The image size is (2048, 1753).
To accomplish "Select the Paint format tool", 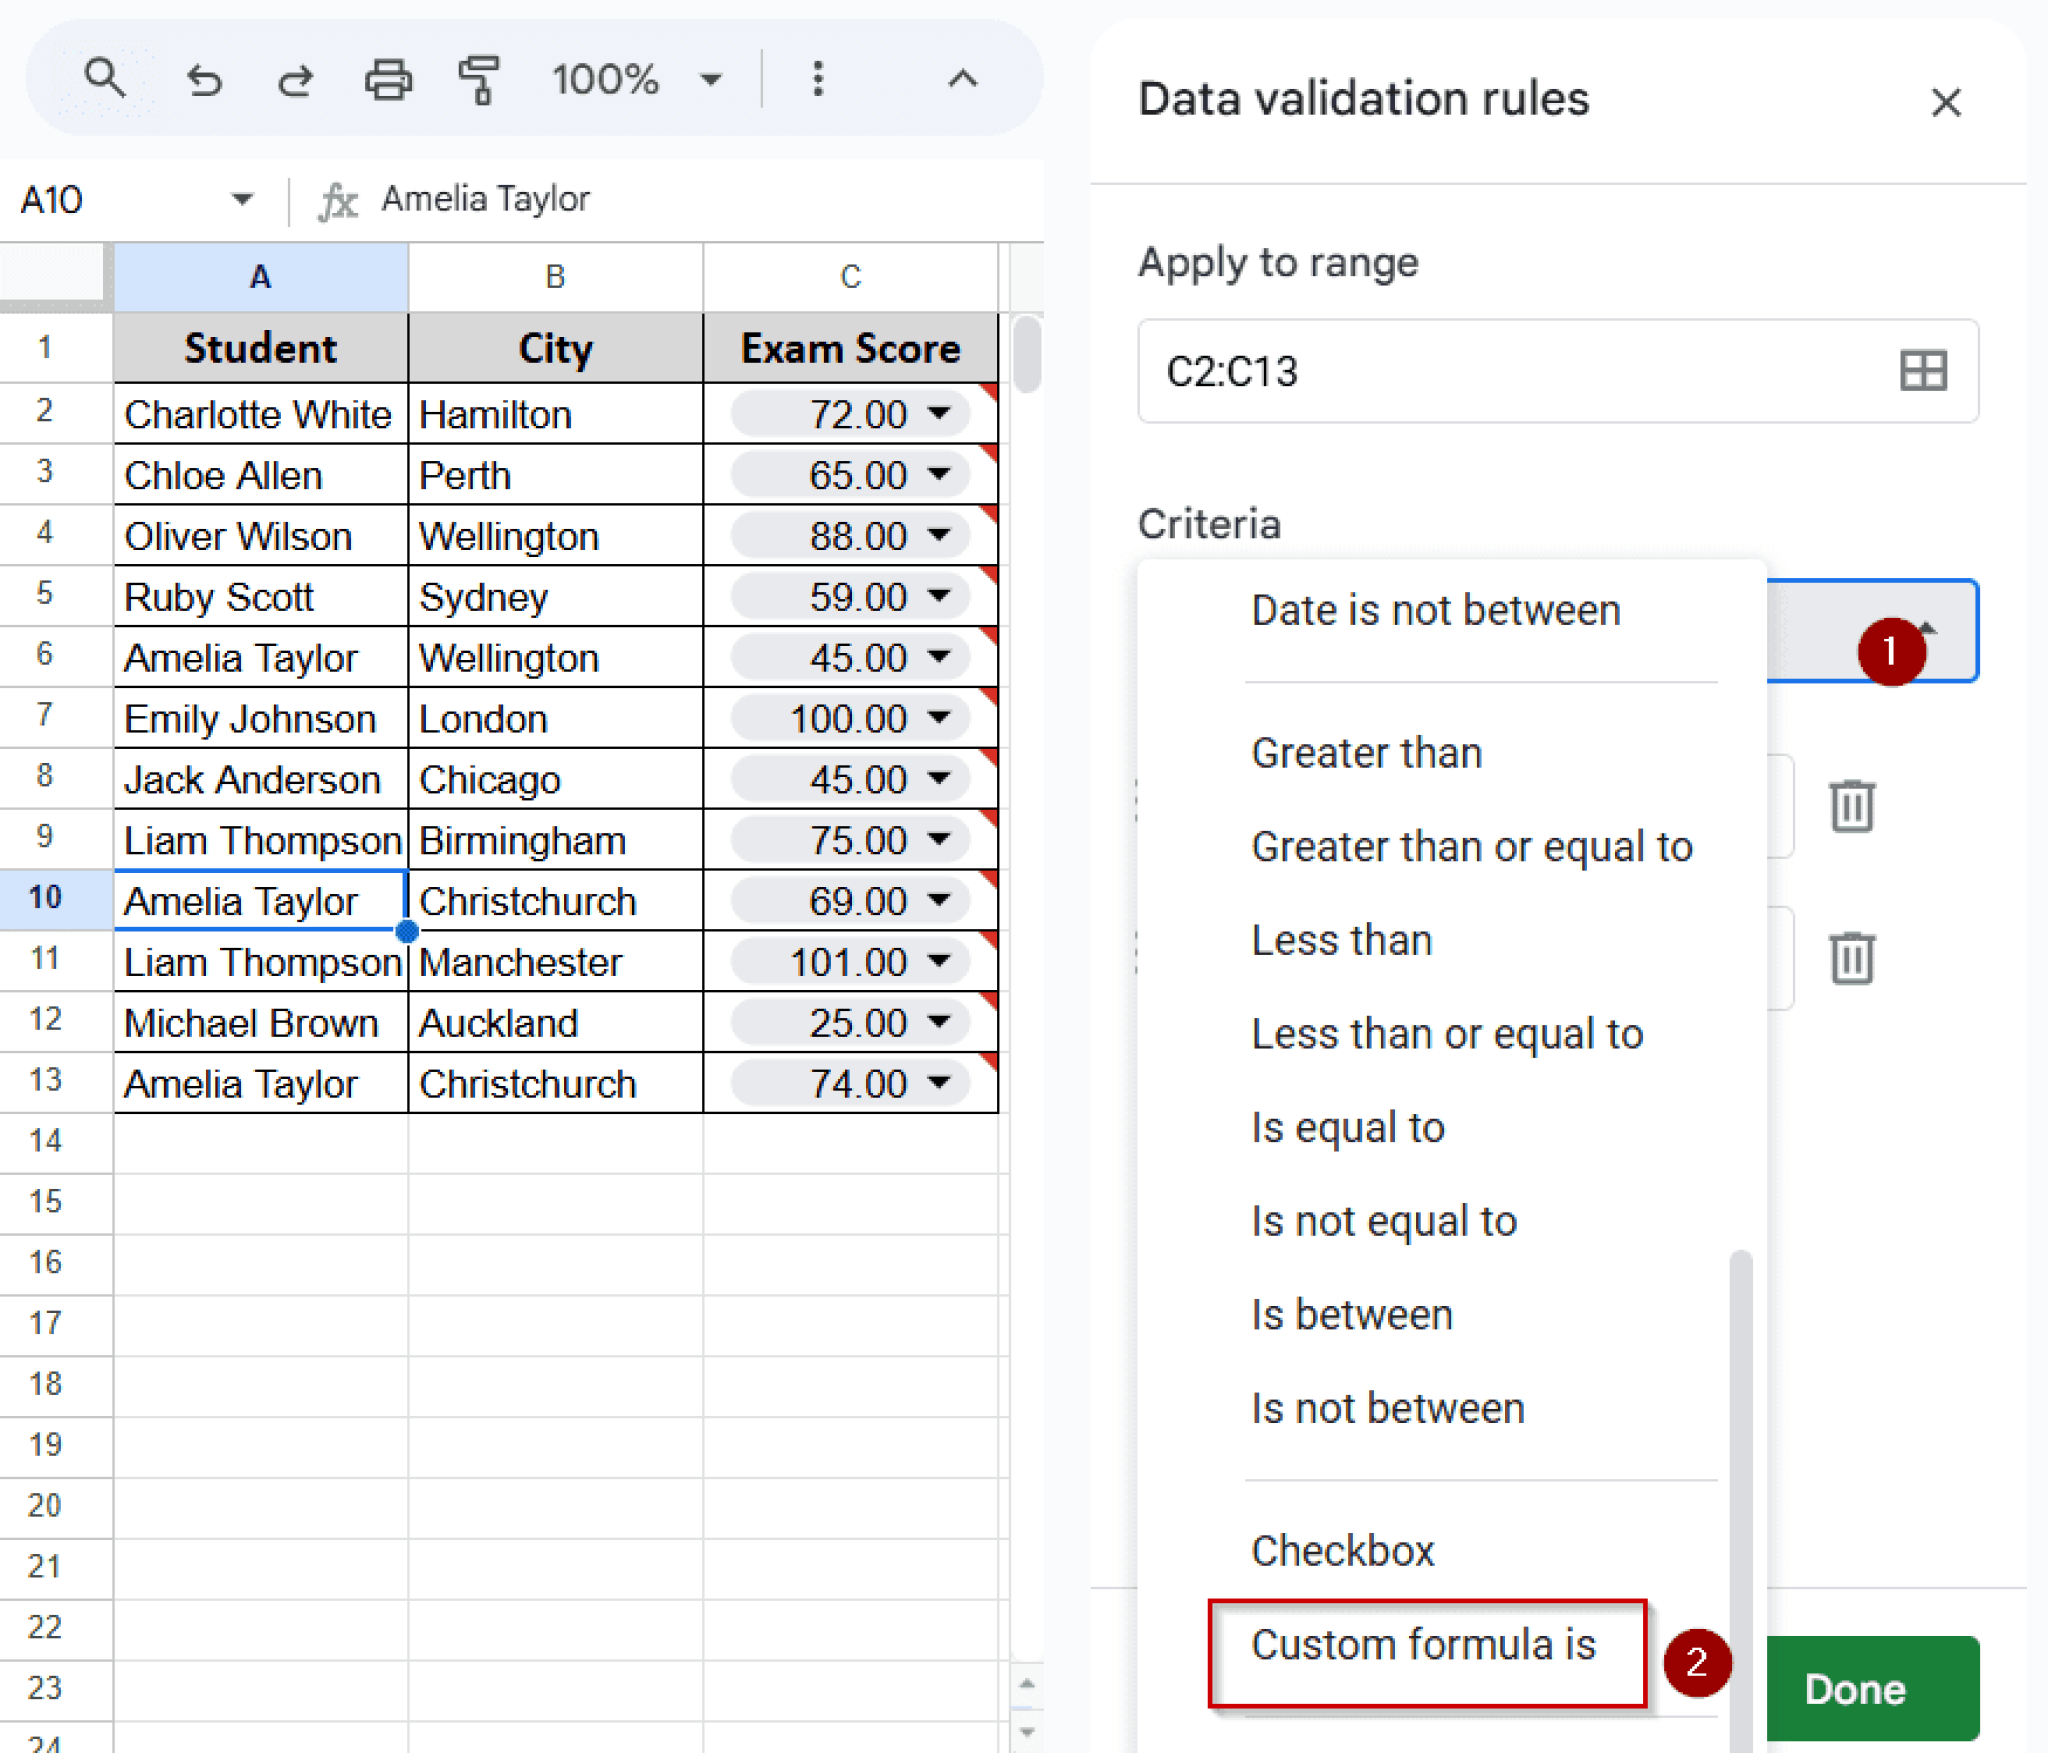I will [478, 80].
